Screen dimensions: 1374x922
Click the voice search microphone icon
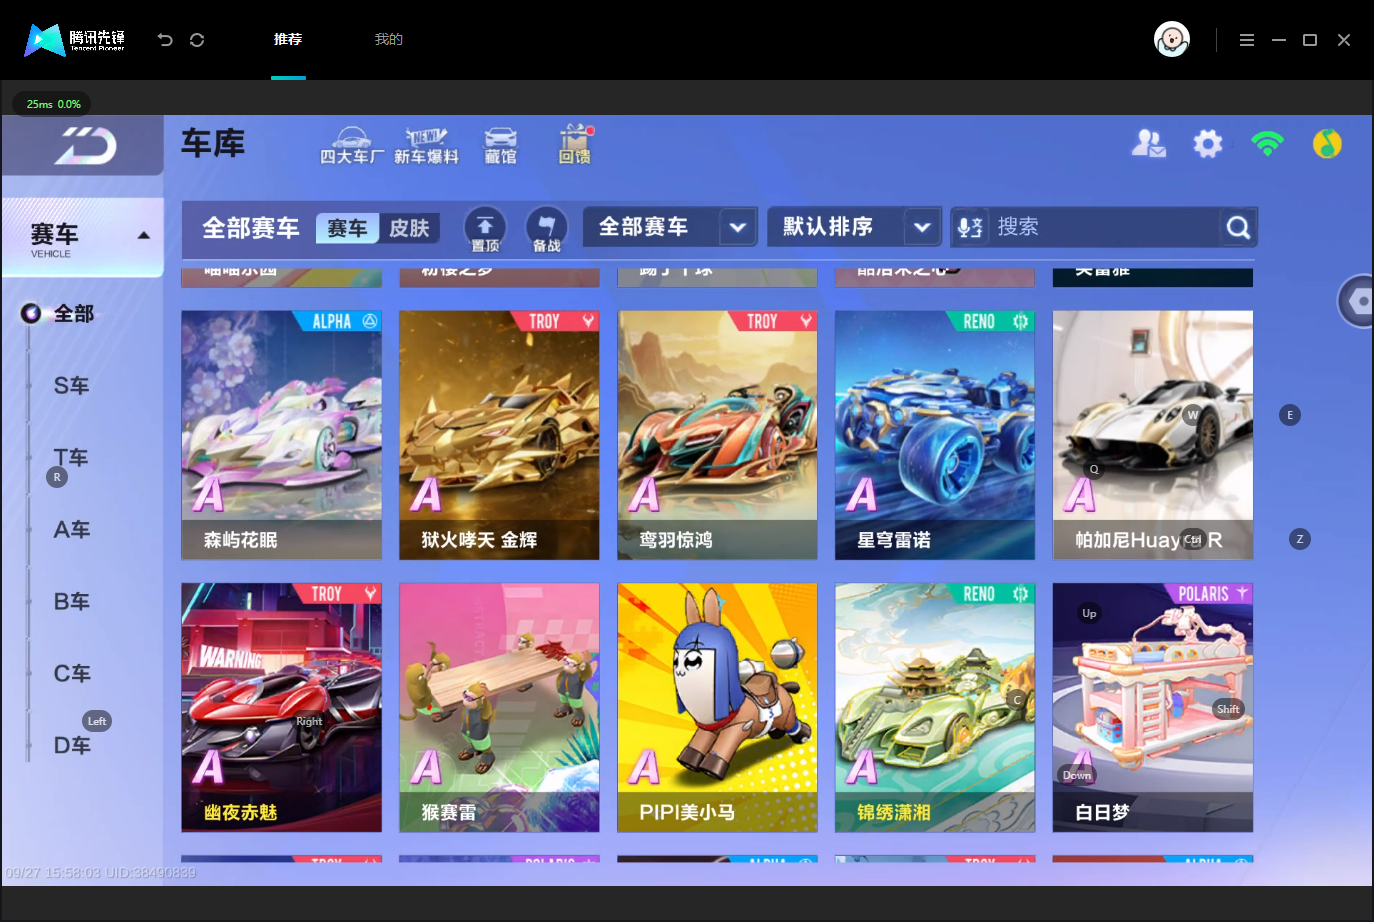click(x=969, y=228)
